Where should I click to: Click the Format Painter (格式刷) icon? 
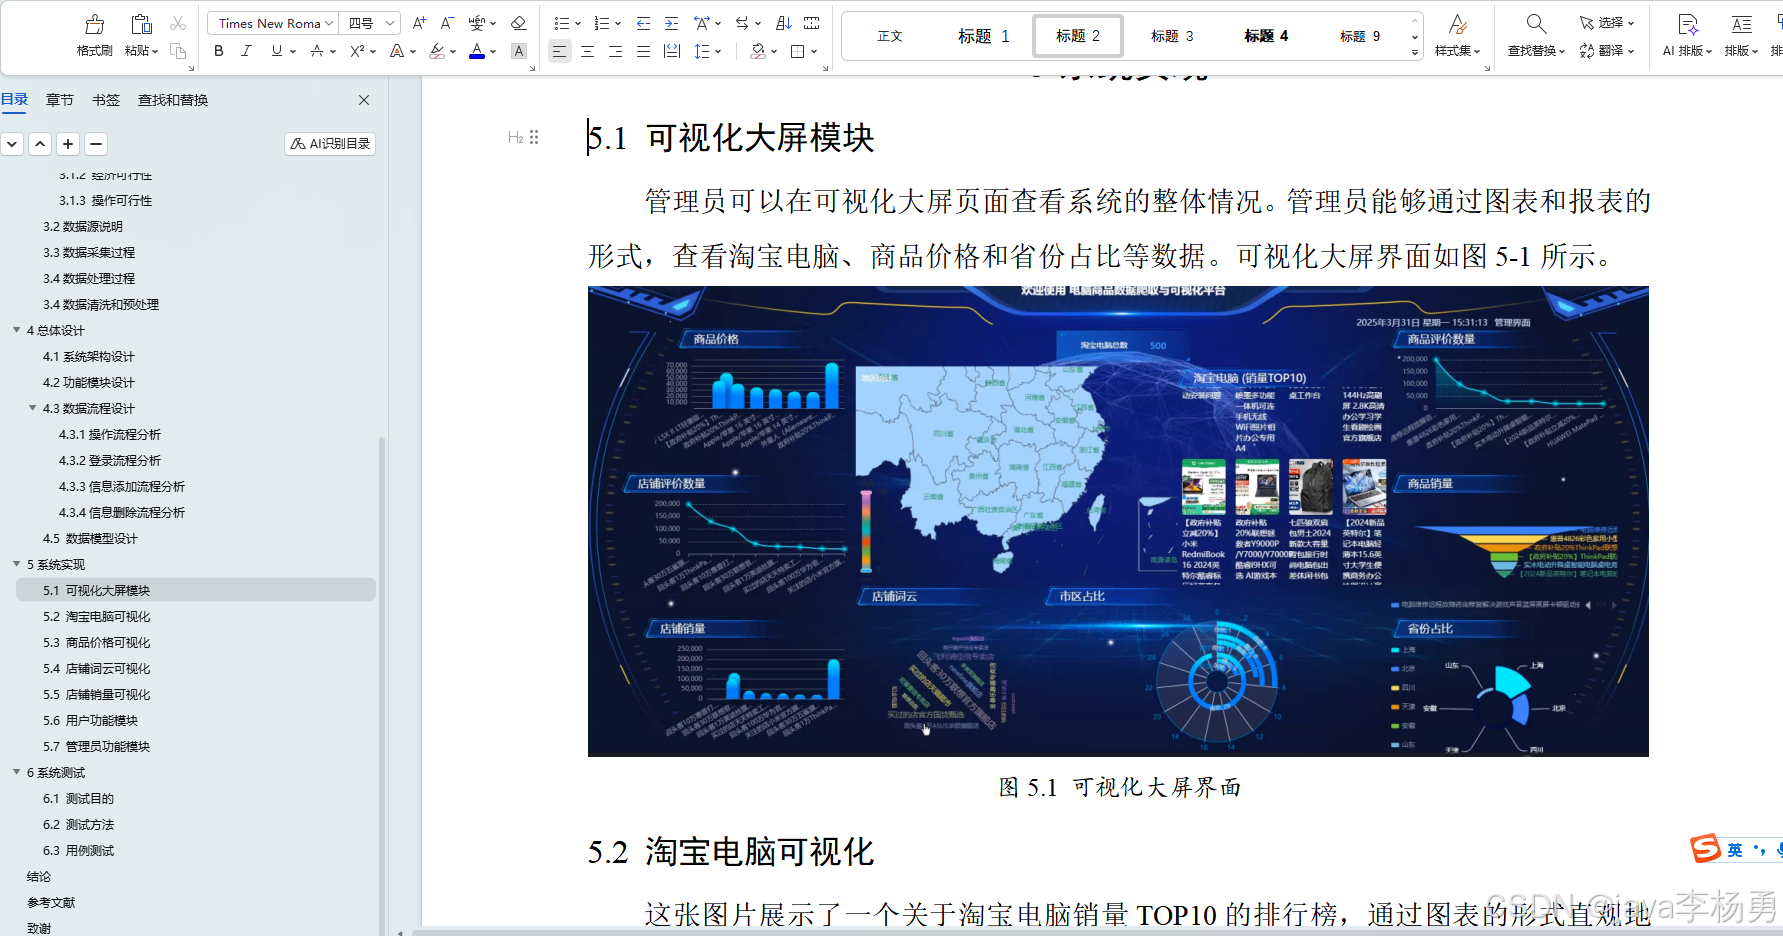click(x=95, y=24)
